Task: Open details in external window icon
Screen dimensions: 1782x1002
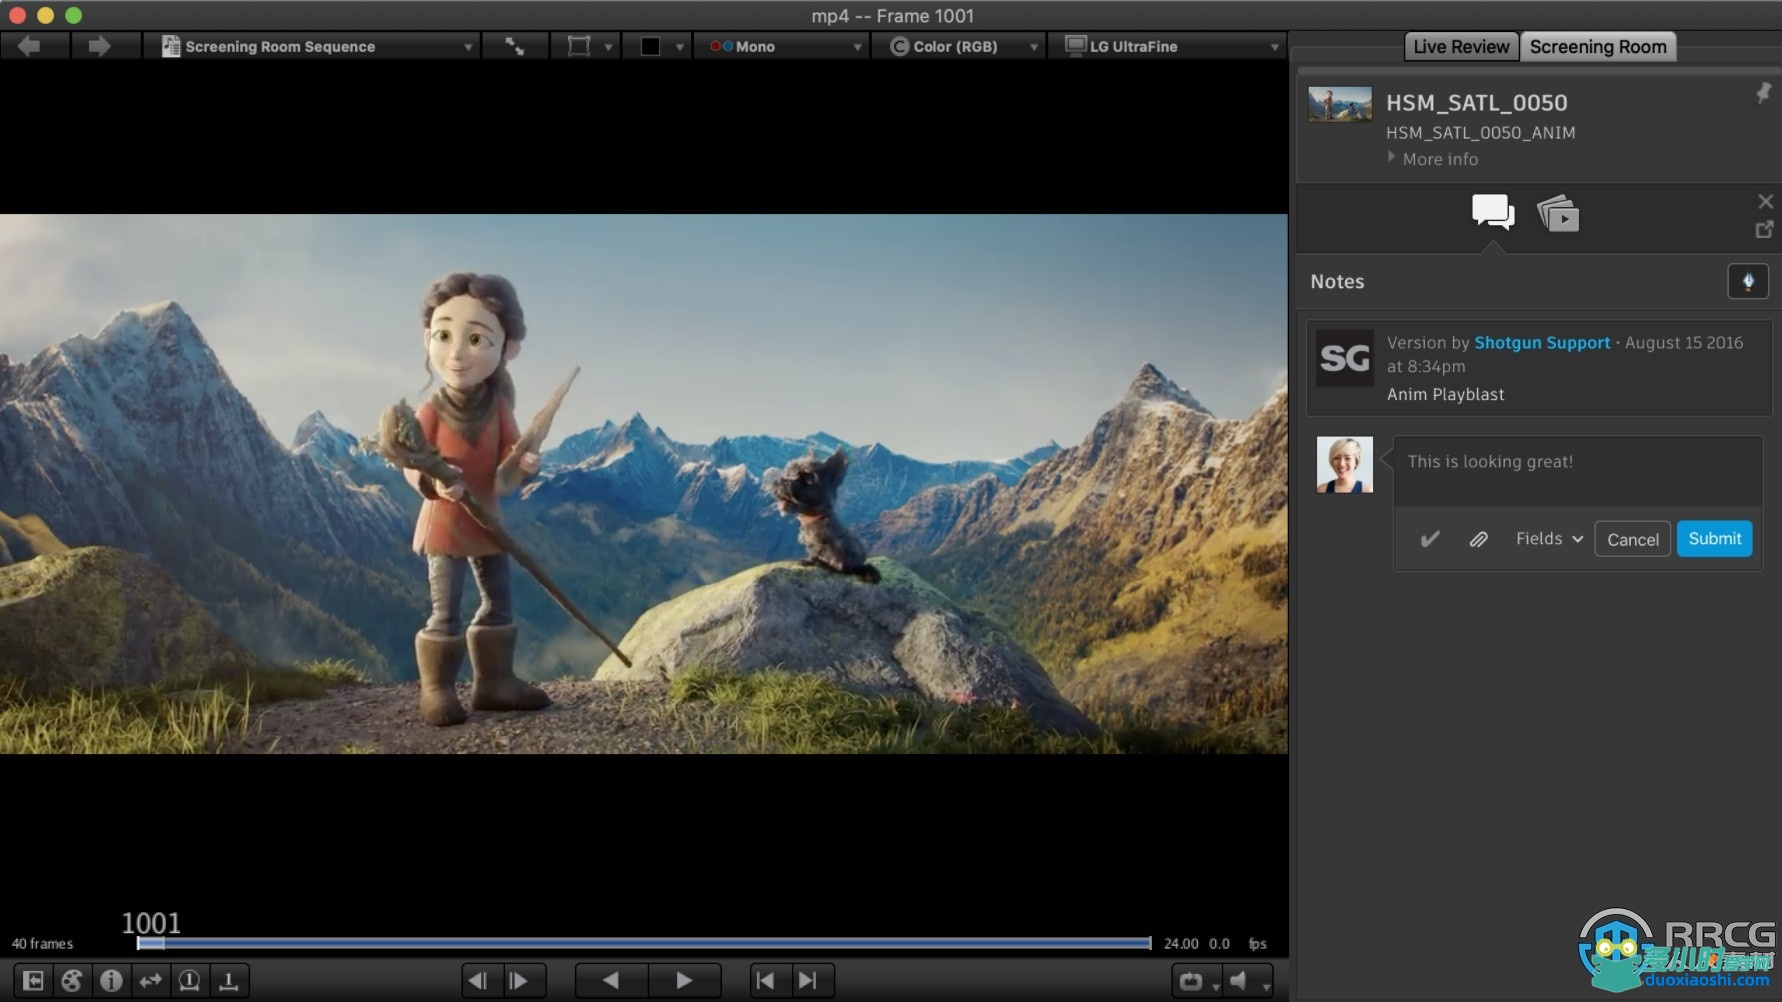Action: (x=1765, y=229)
